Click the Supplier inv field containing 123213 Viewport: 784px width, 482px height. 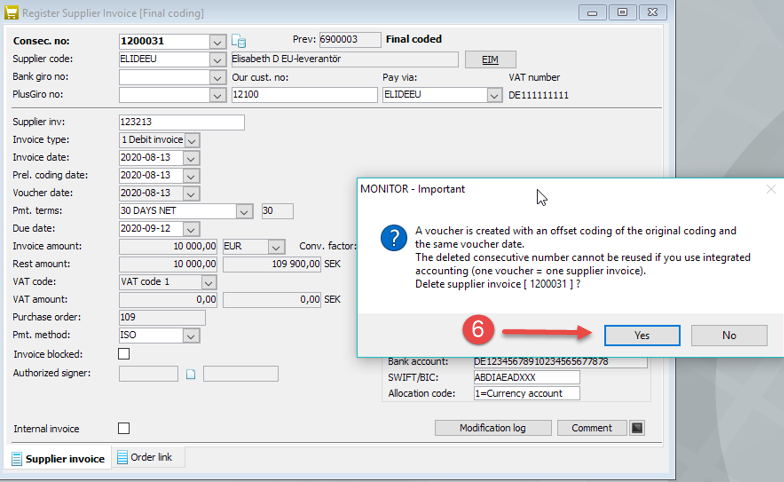coord(182,122)
